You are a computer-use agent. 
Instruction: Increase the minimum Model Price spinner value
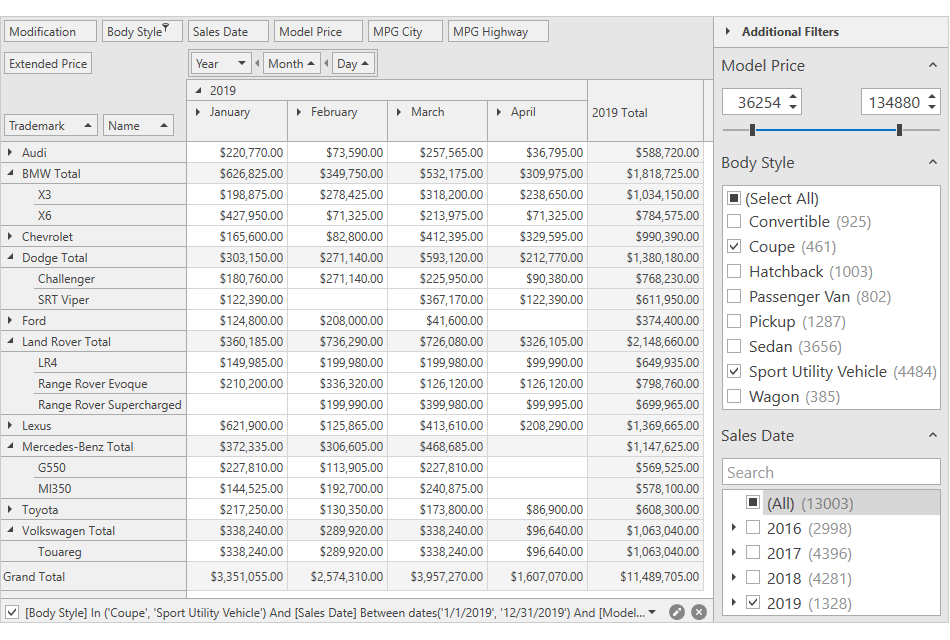[x=794, y=97]
